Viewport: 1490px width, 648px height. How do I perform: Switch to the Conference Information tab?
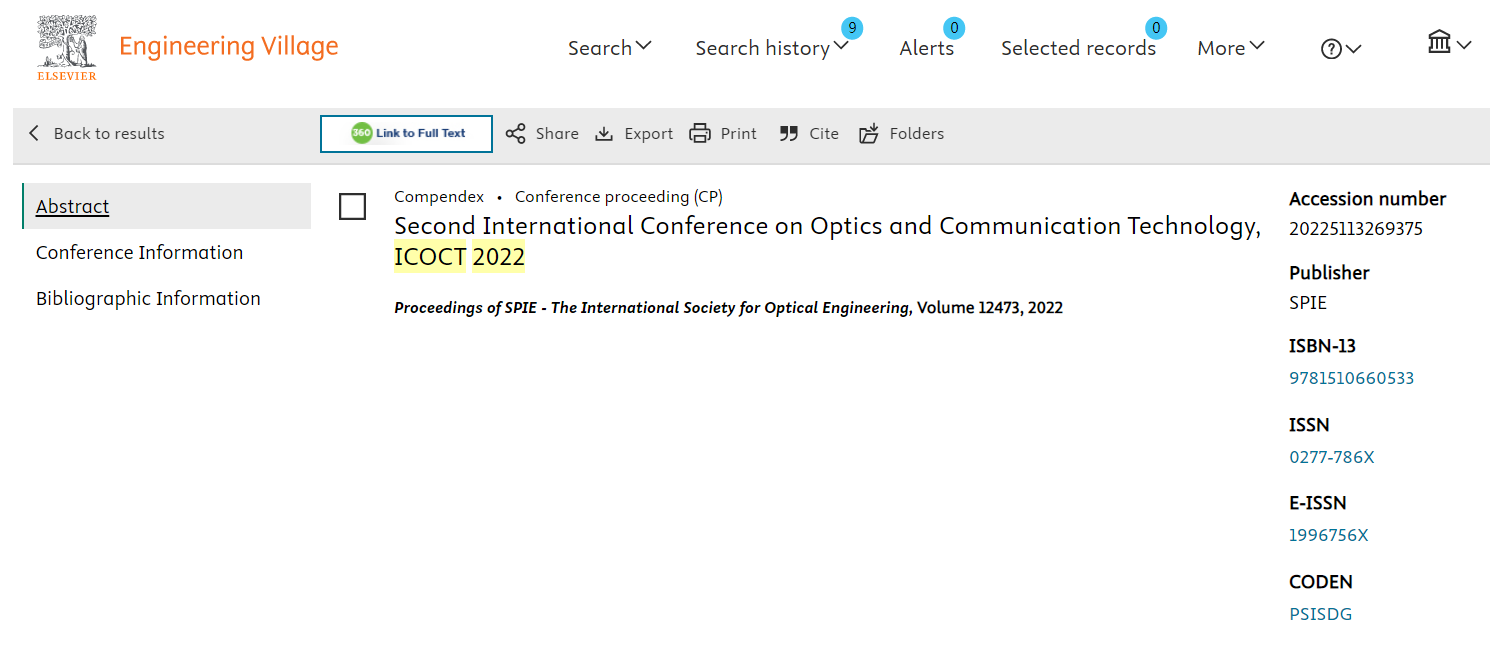click(140, 252)
